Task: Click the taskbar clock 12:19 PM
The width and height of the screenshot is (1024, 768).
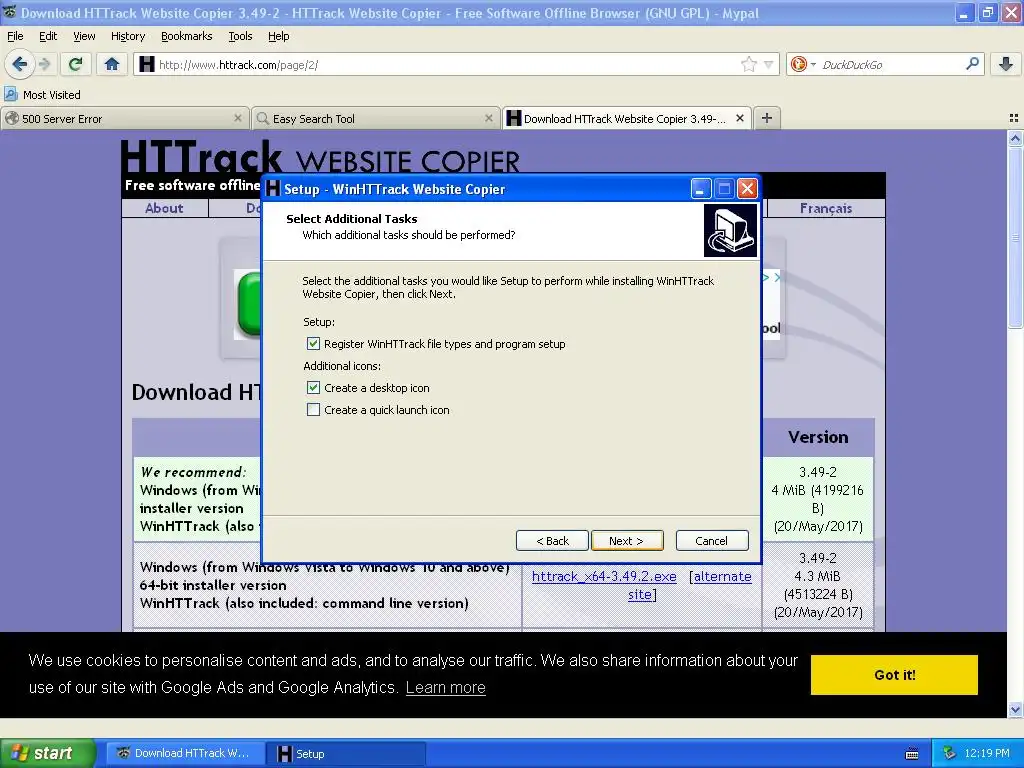Action: 987,753
